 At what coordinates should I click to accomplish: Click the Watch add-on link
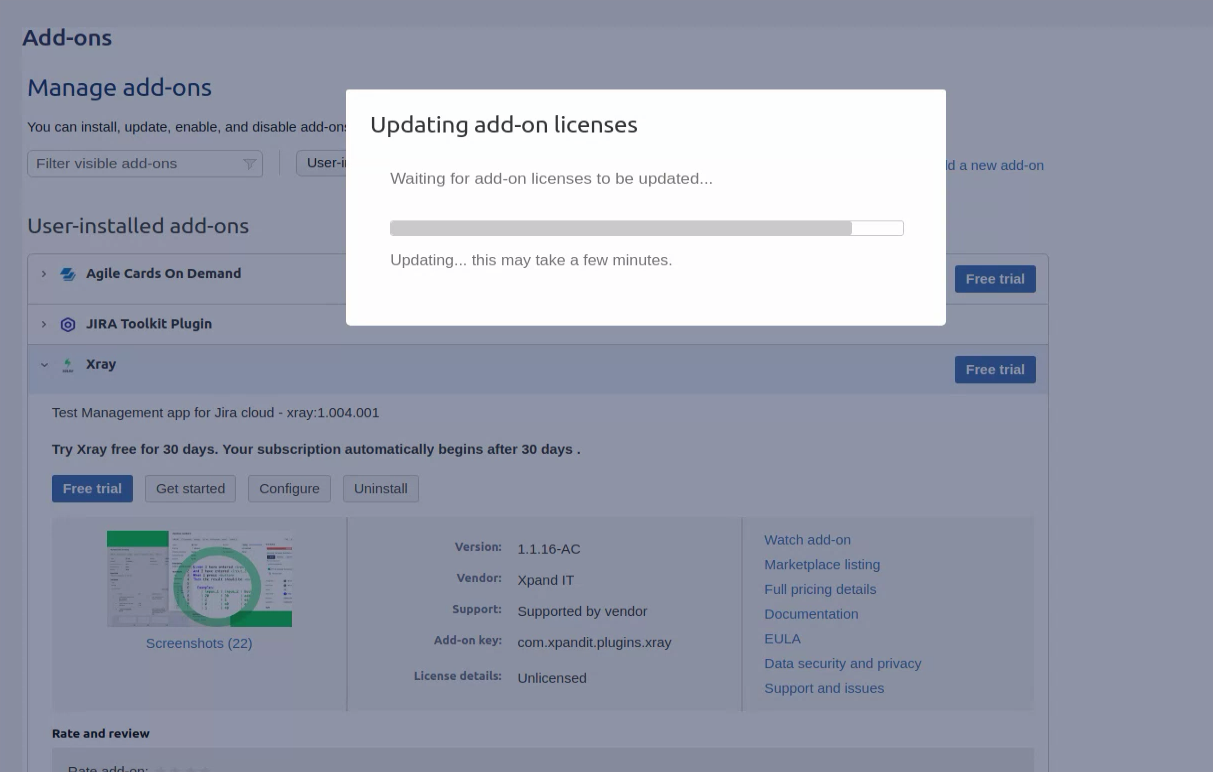click(x=807, y=540)
